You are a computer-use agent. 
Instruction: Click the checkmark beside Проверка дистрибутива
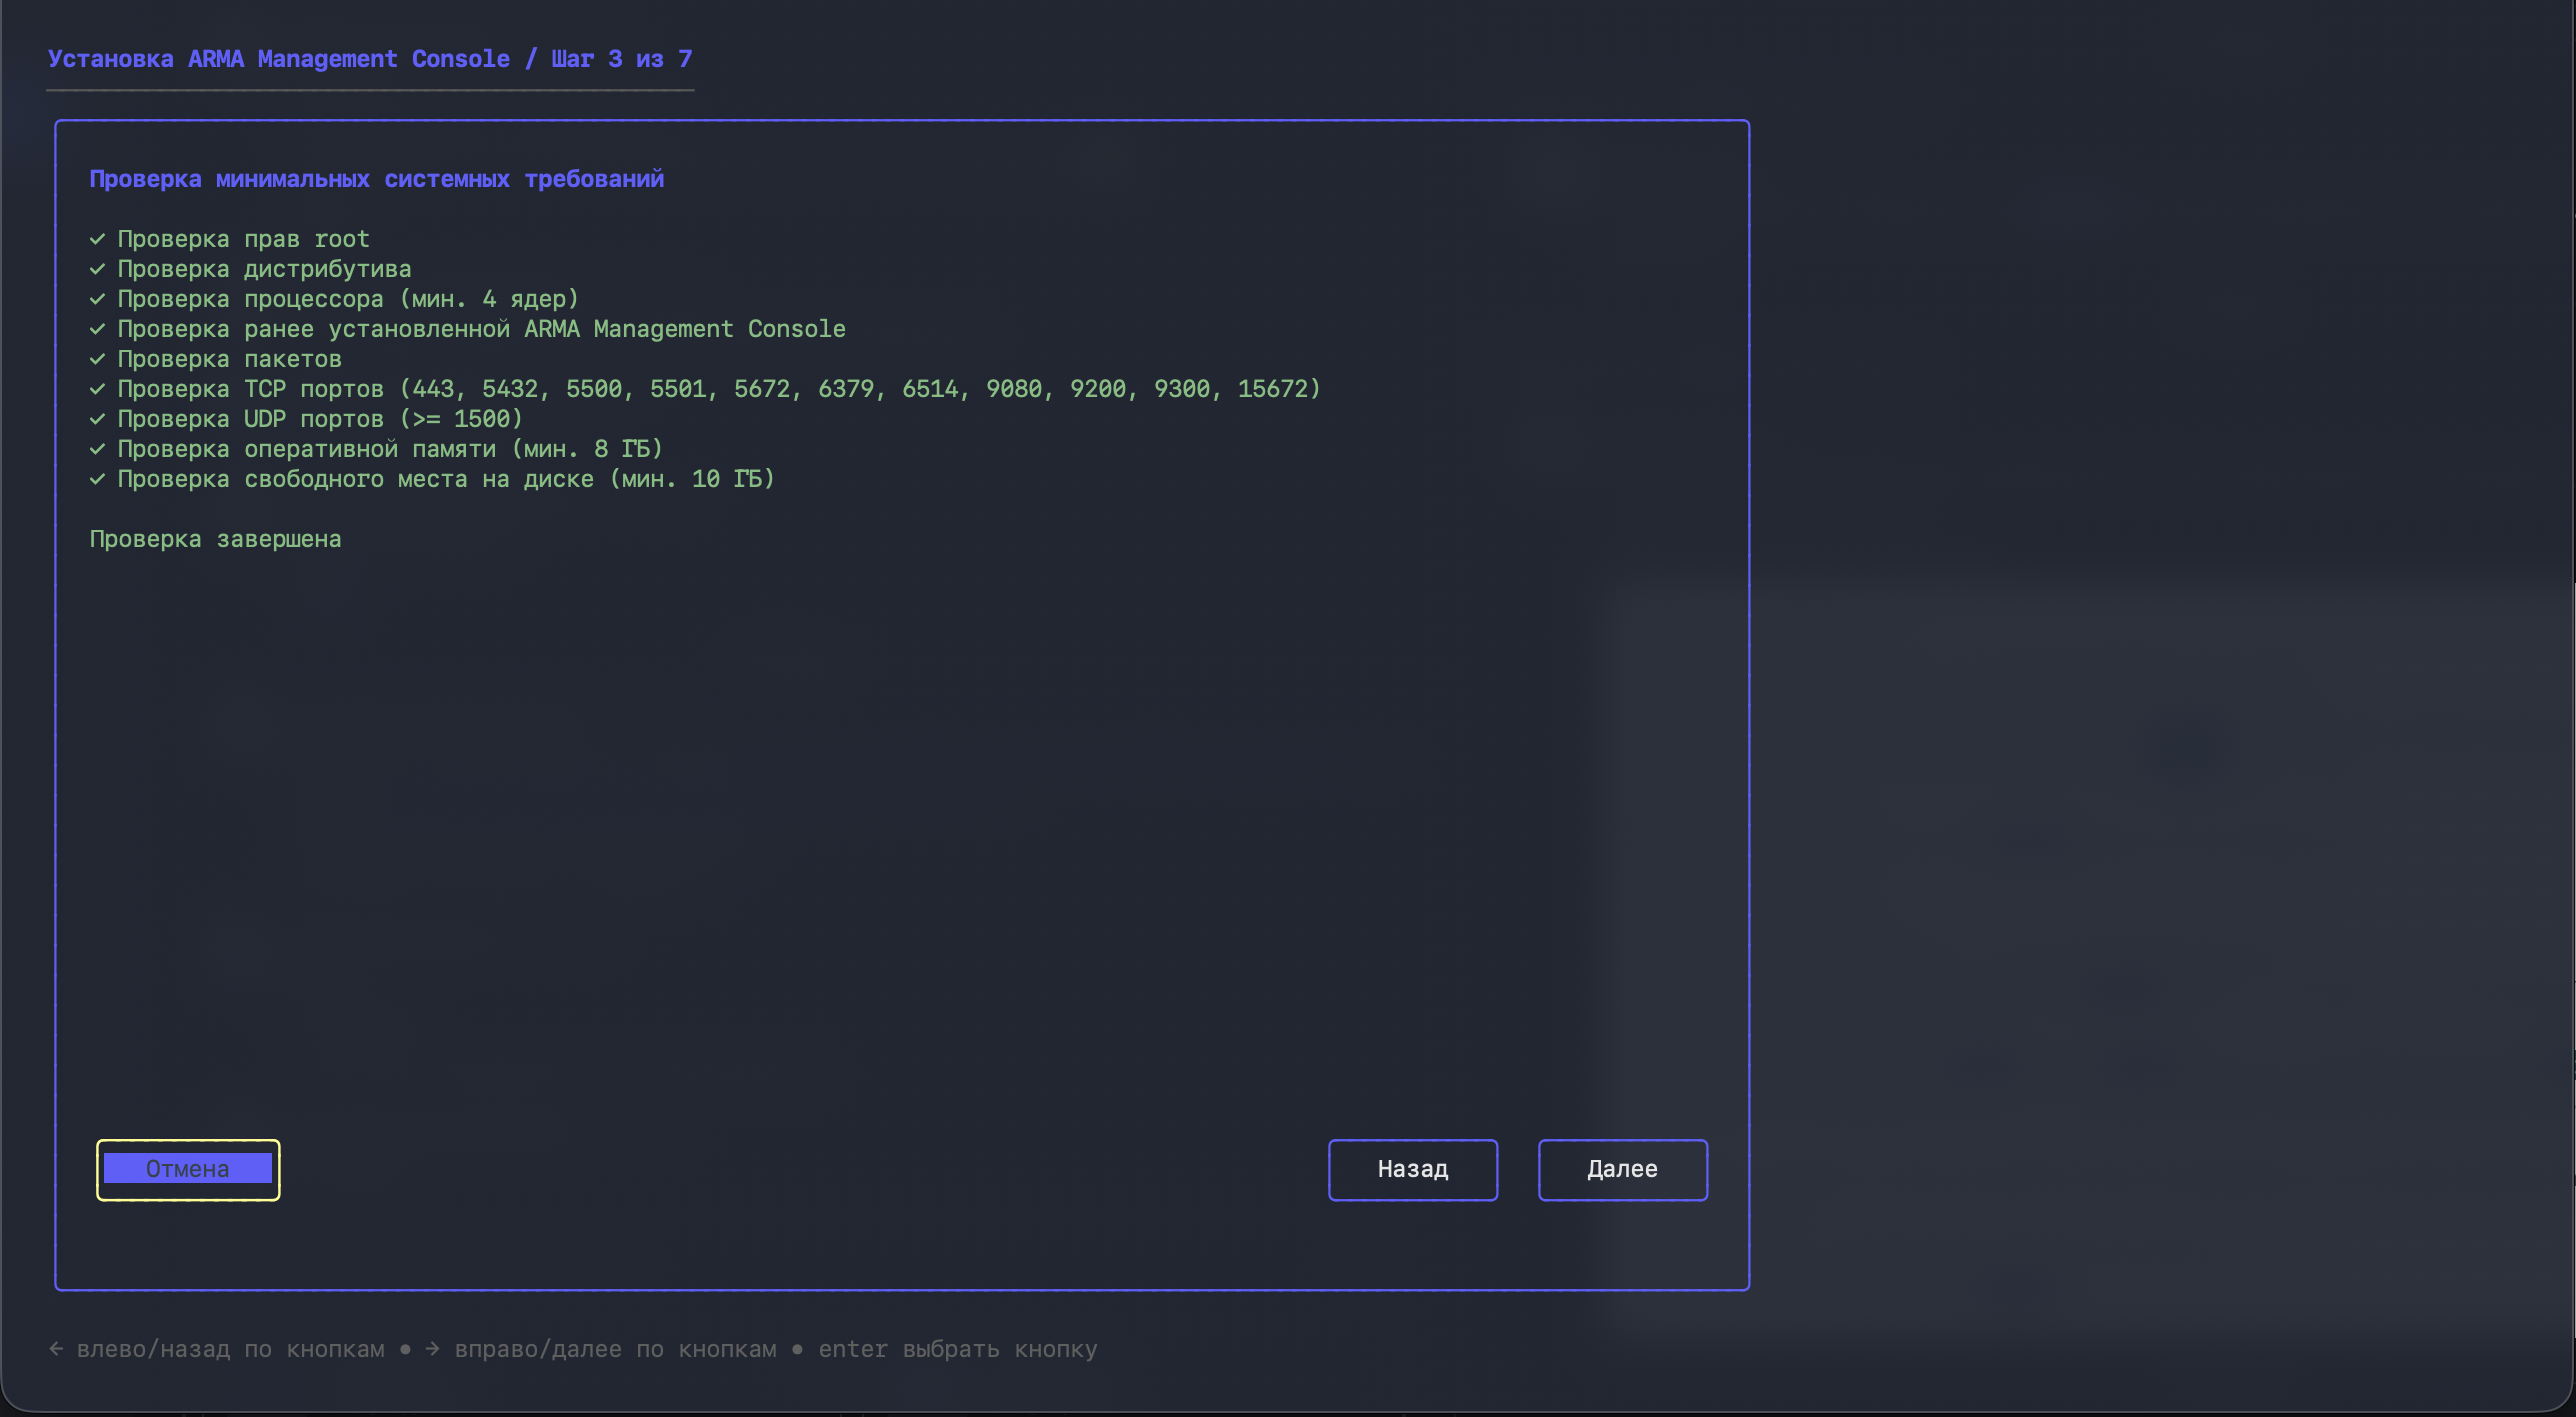coord(97,269)
